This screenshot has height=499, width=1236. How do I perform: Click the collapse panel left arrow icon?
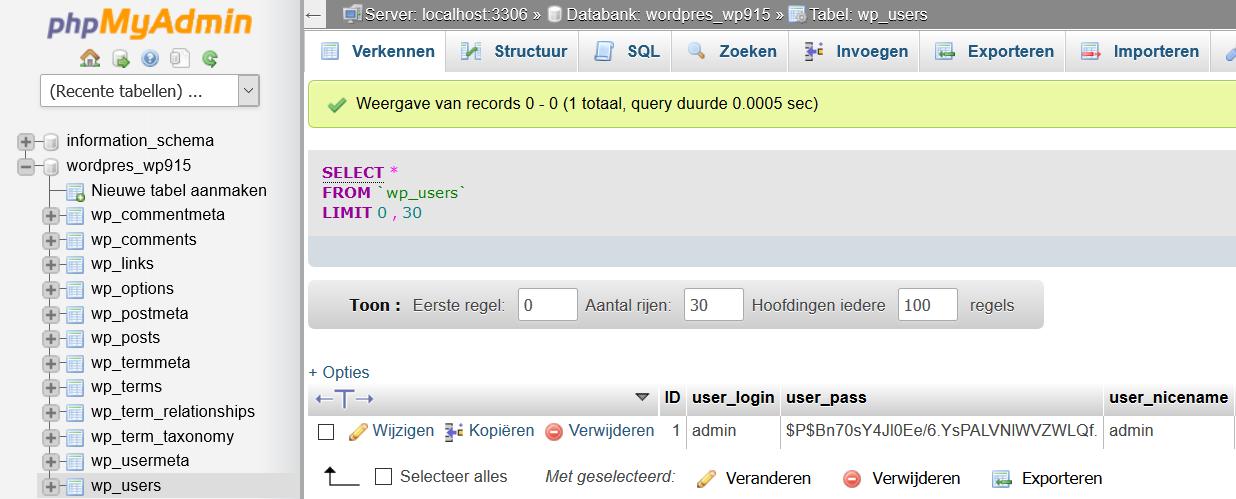pyautogui.click(x=313, y=14)
